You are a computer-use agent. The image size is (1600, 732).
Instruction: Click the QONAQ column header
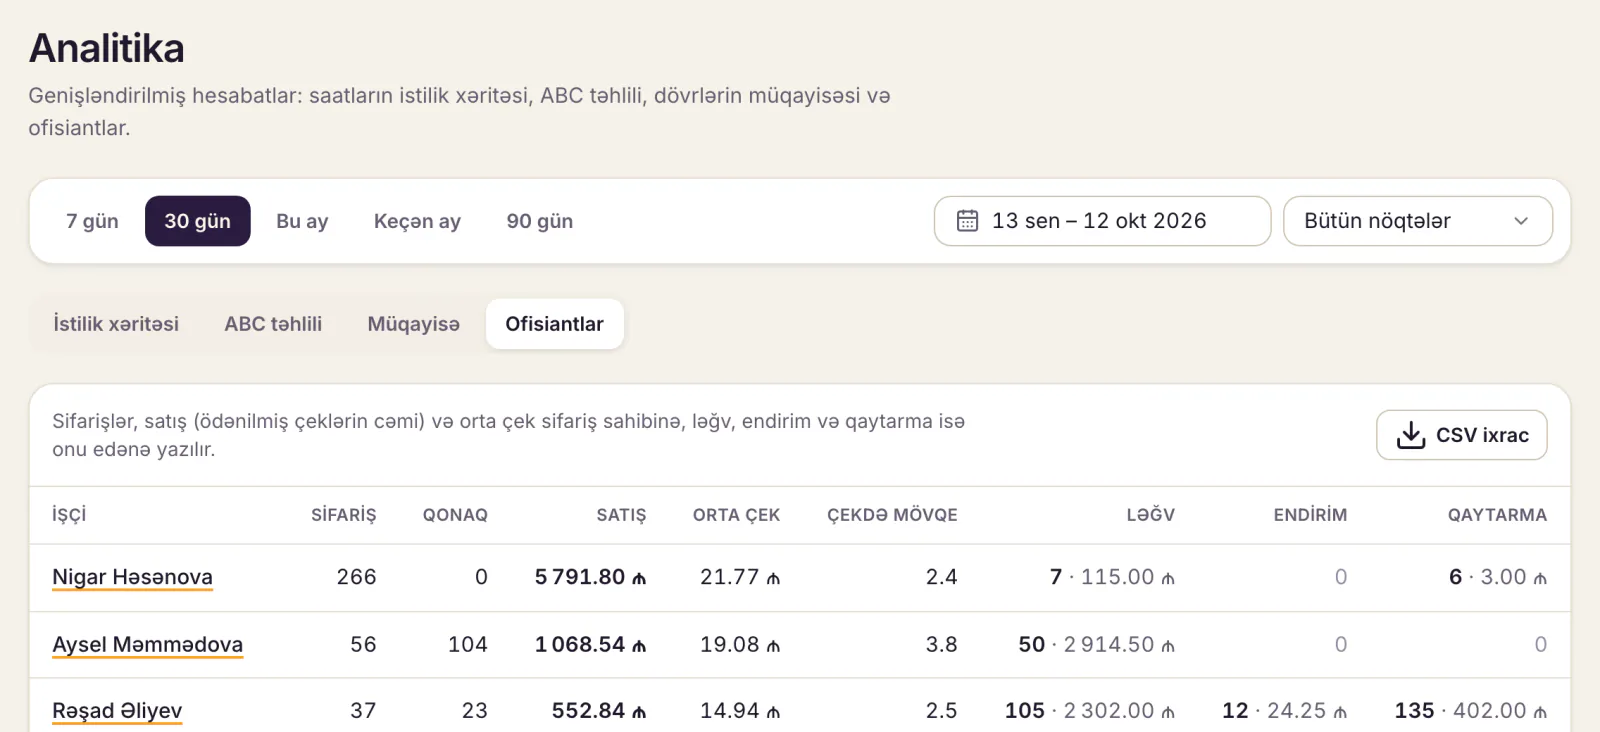pos(455,515)
